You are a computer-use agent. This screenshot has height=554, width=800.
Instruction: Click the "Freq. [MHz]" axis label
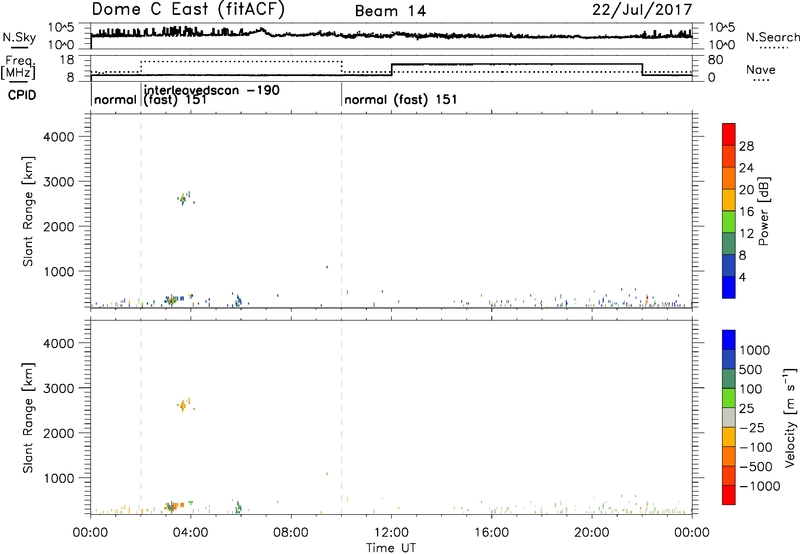pyautogui.click(x=20, y=67)
